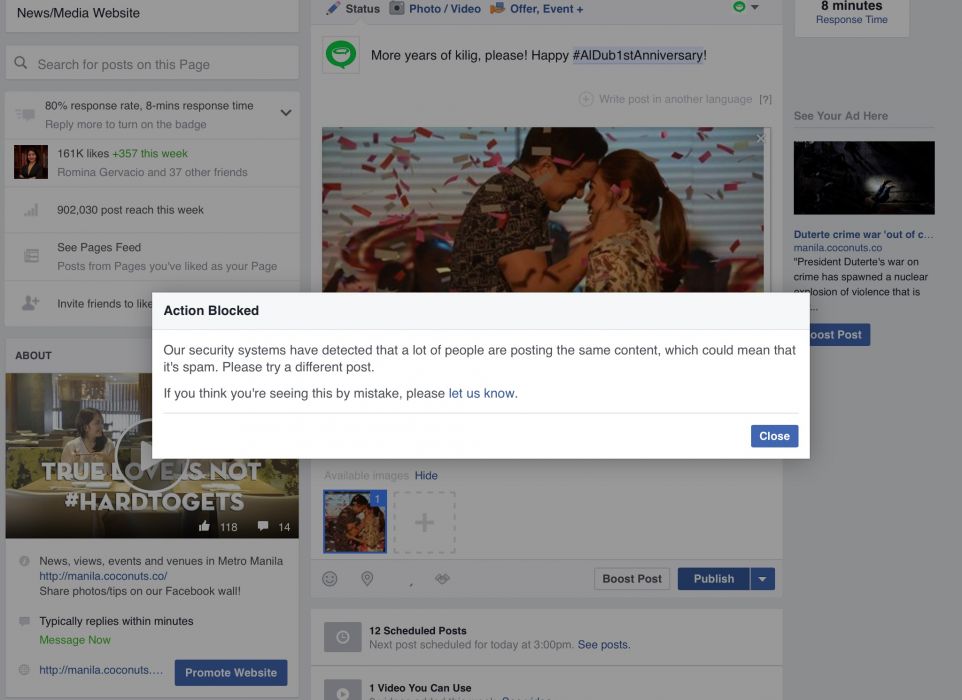Open the scheduled posts clock icon
The height and width of the screenshot is (700, 962).
(342, 637)
